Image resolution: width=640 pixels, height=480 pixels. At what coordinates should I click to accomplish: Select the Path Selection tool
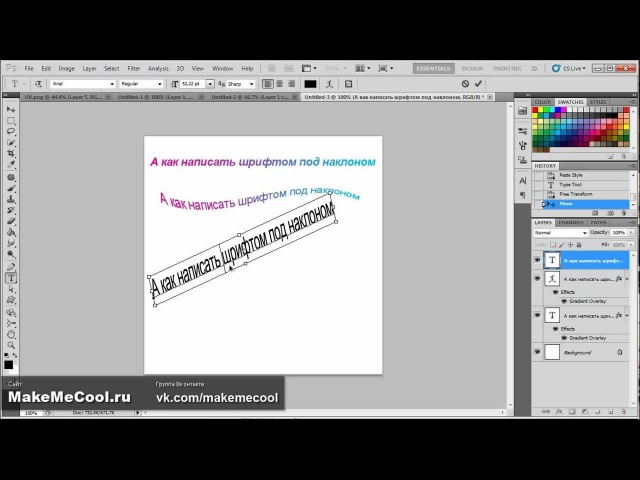[11, 289]
